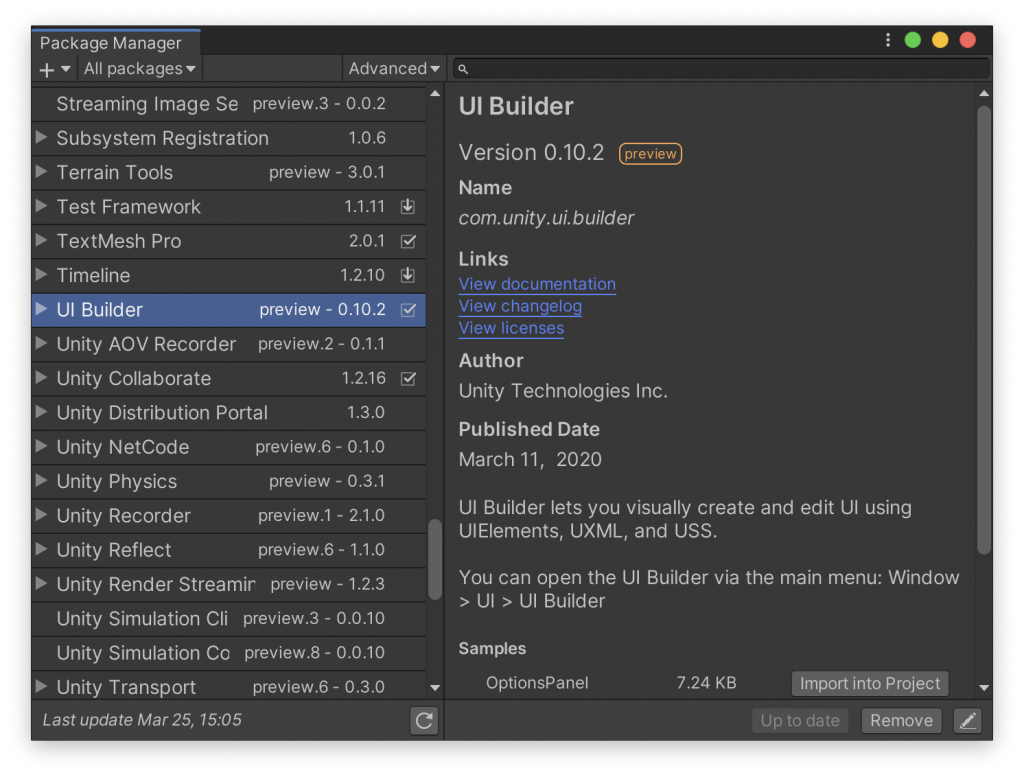1024x777 pixels.
Task: Select the Package Manager tab
Action: [x=113, y=43]
